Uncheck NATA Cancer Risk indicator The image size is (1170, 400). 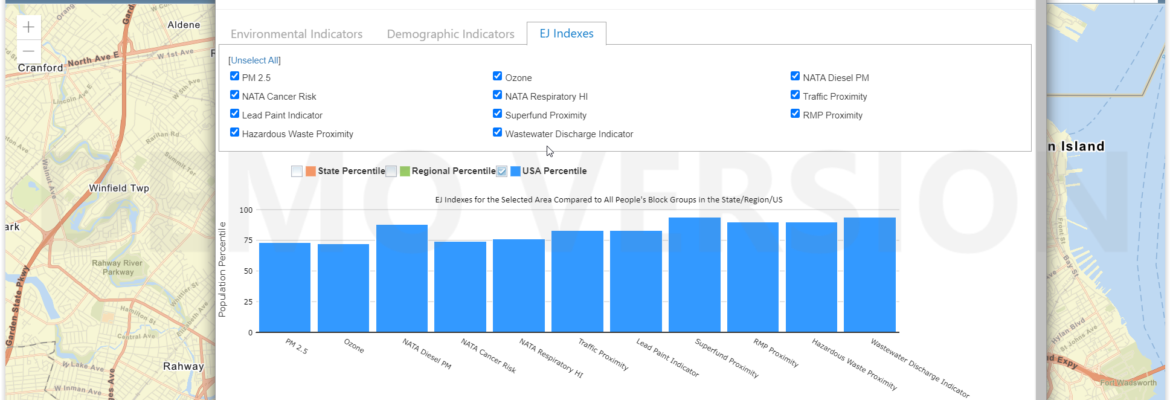(235, 95)
